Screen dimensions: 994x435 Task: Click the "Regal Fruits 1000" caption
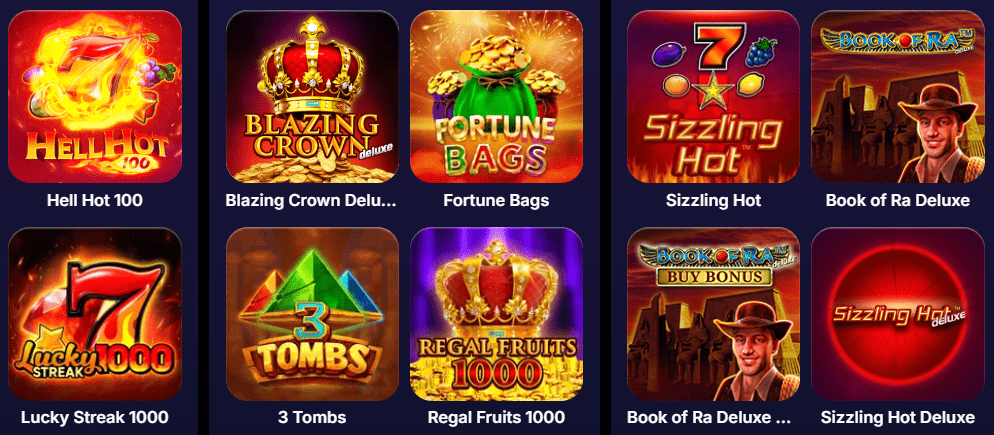pyautogui.click(x=496, y=418)
